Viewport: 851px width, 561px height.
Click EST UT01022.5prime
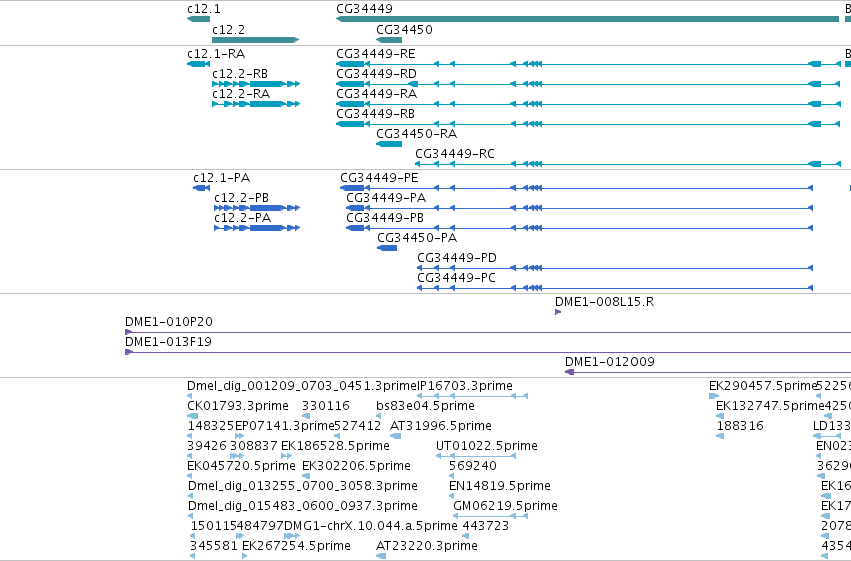tap(475, 456)
